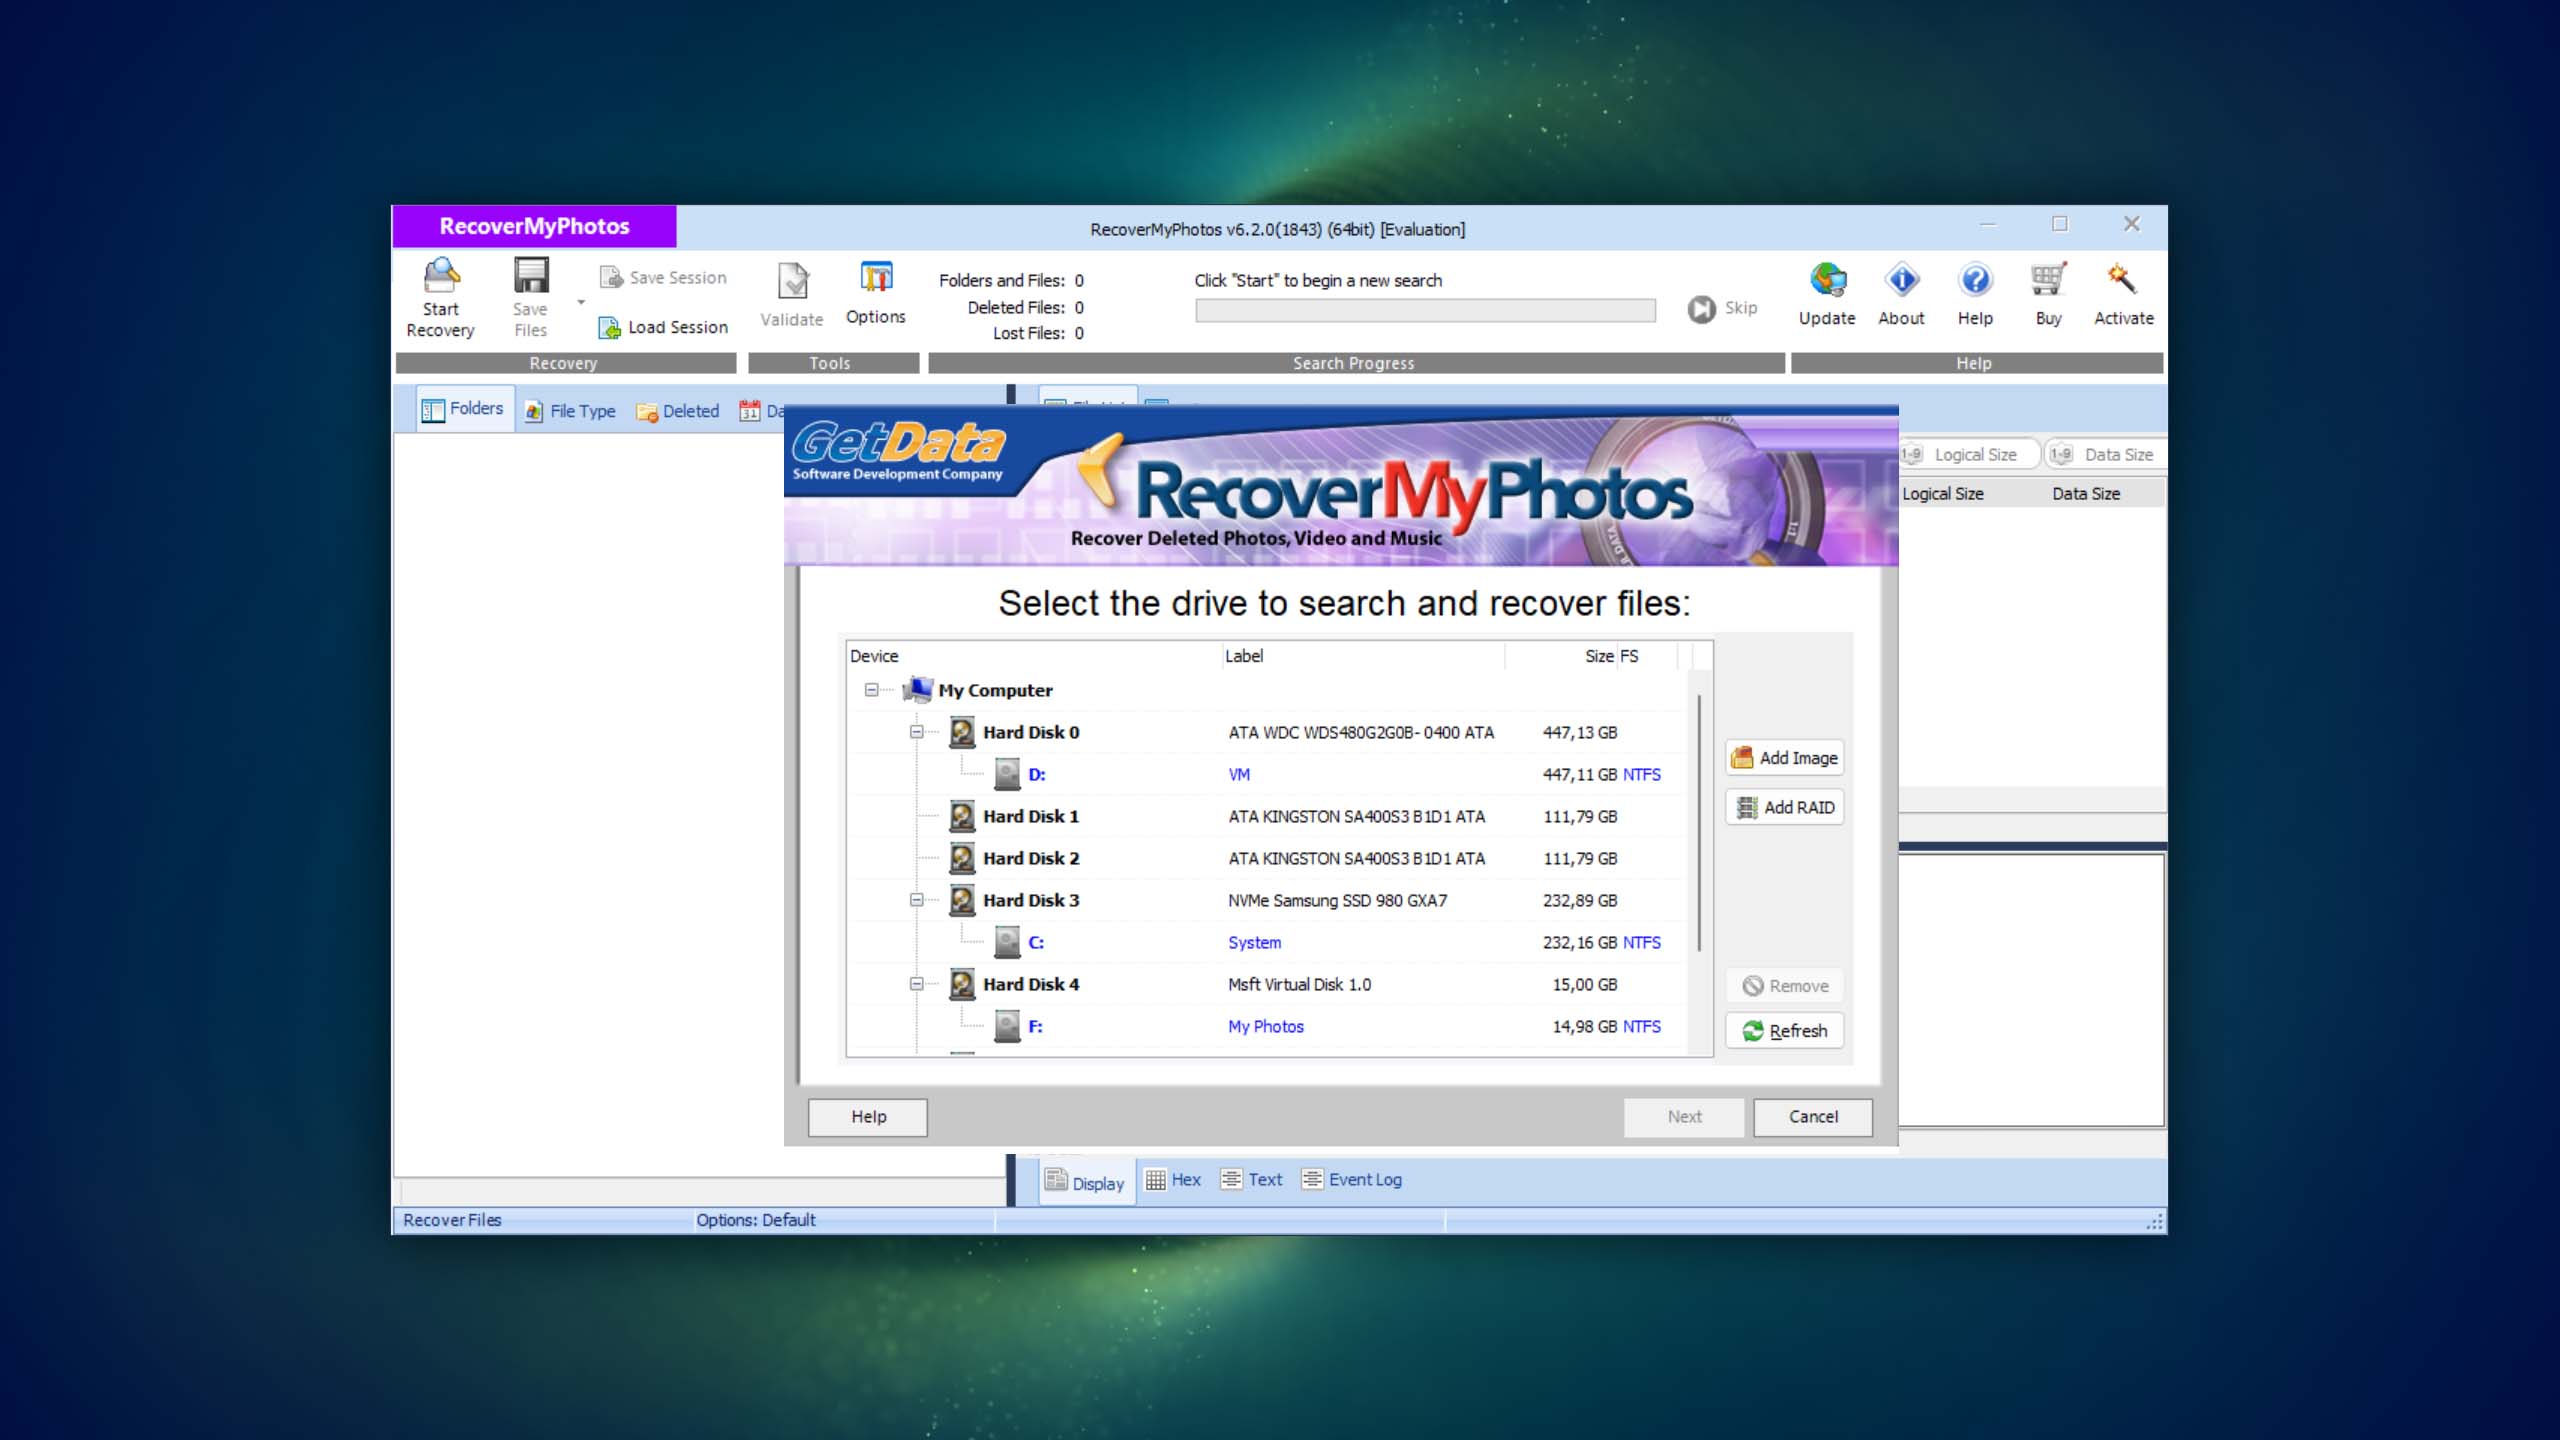2560x1440 pixels.
Task: Click Save Session in the toolbar
Action: (663, 277)
